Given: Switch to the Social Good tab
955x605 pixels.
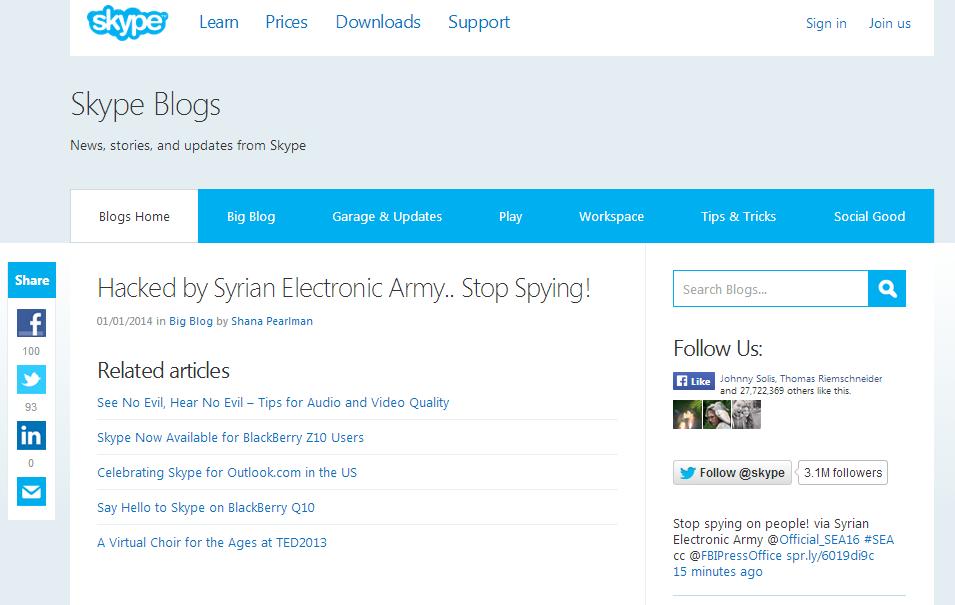Looking at the screenshot, I should pyautogui.click(x=869, y=216).
